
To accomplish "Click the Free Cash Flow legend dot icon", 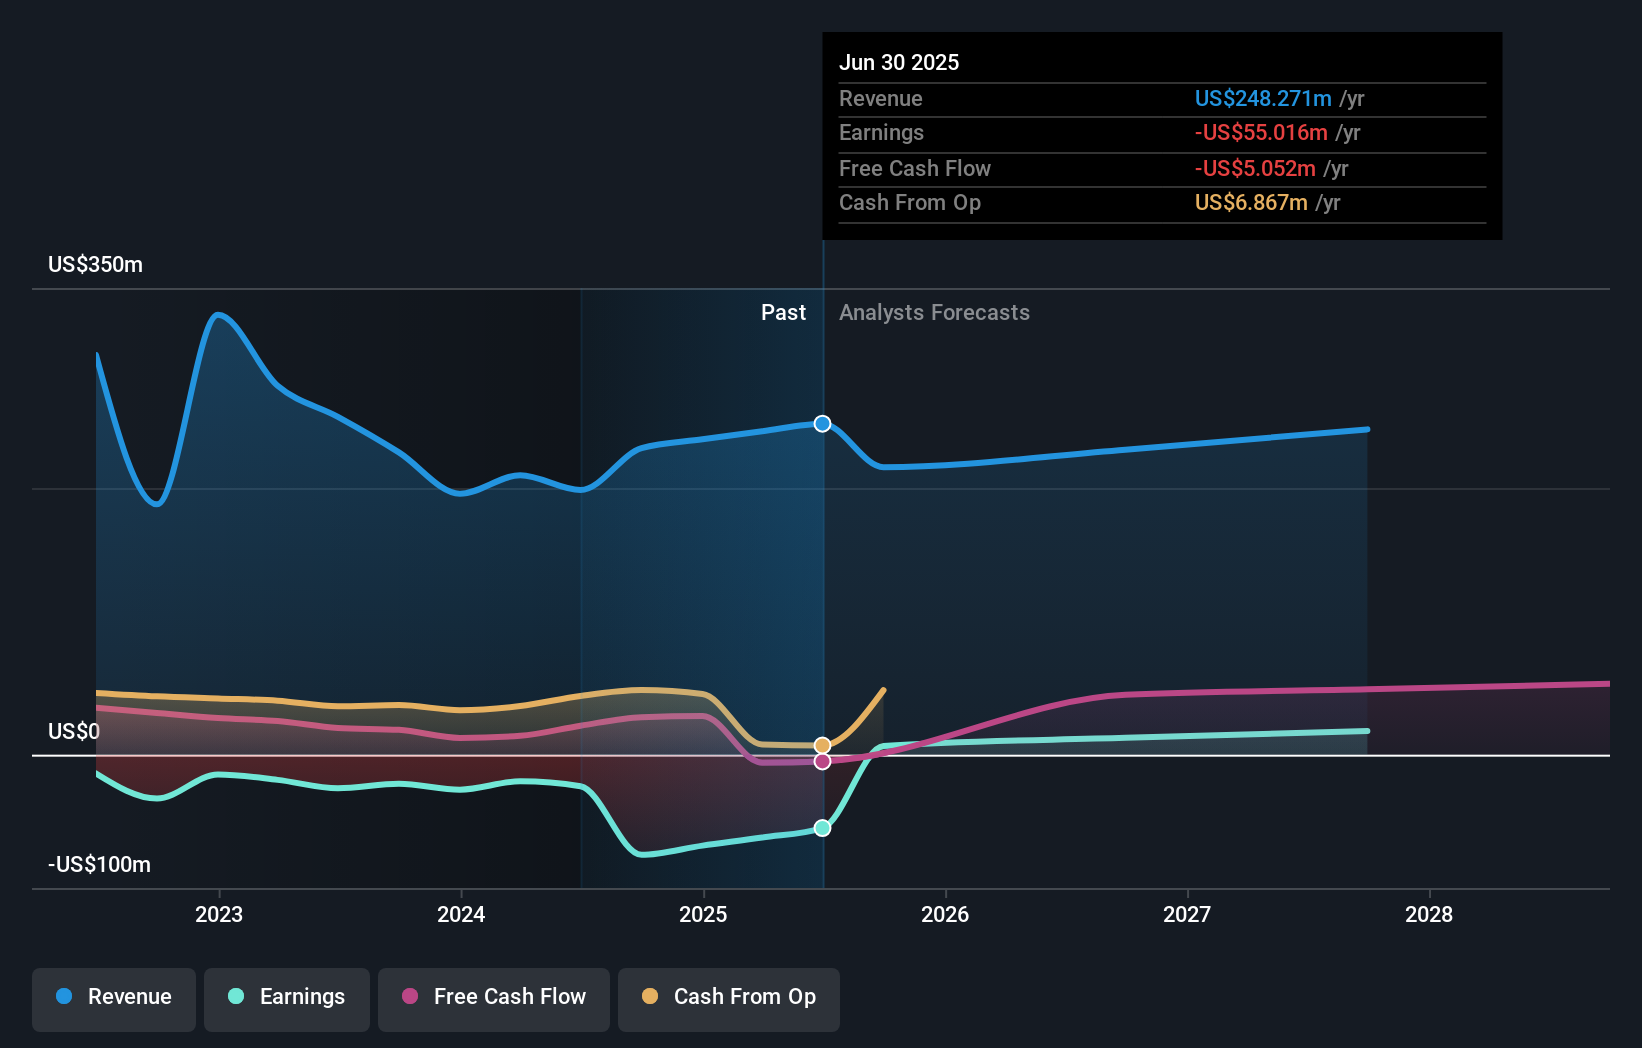I will [x=408, y=997].
